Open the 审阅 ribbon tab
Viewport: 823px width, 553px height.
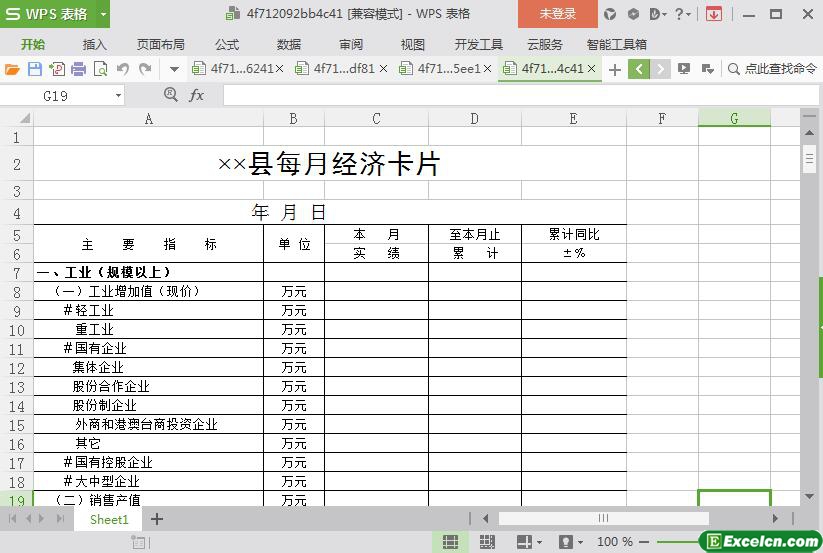(x=351, y=45)
